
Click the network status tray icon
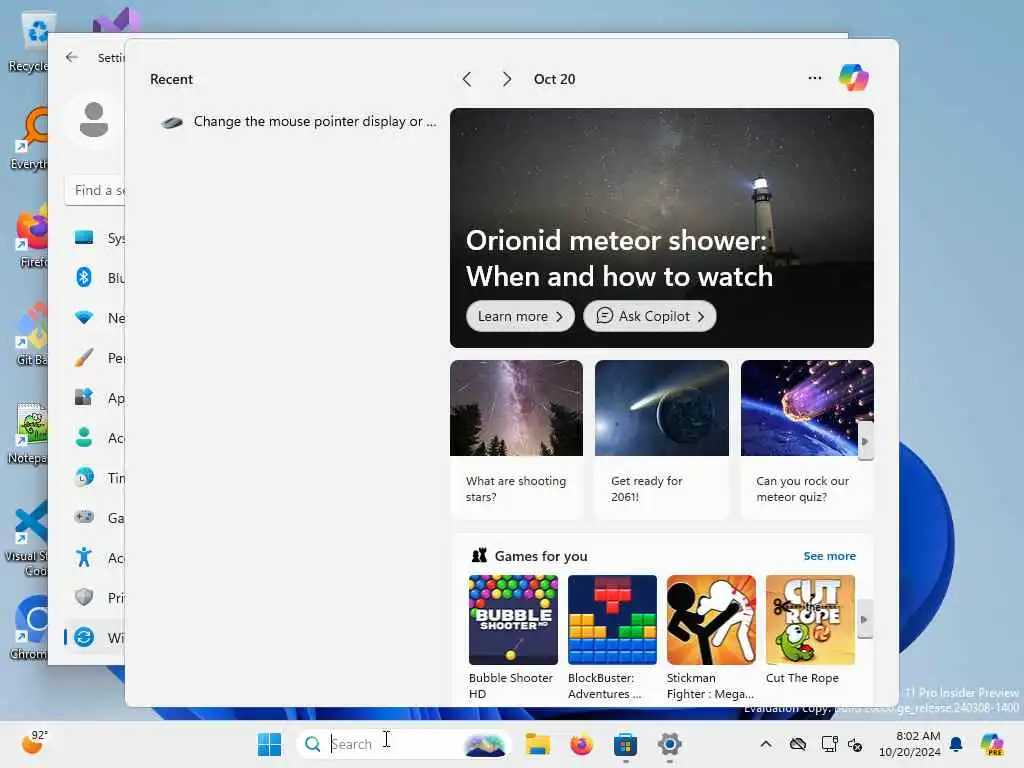[829, 744]
